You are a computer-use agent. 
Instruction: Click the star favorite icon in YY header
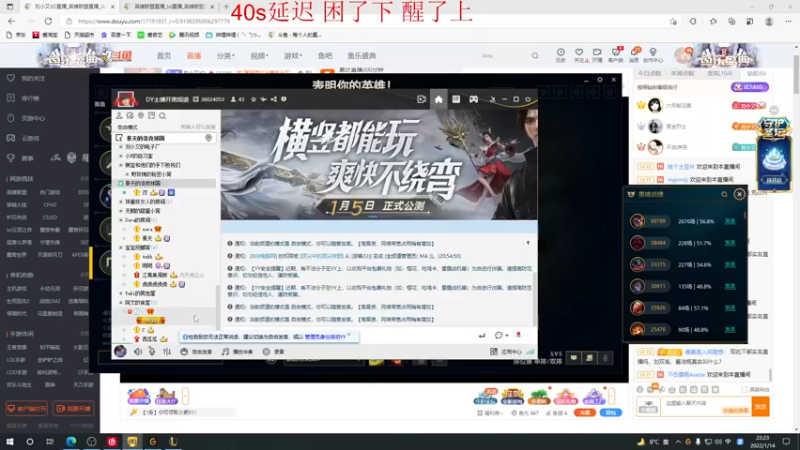254,99
